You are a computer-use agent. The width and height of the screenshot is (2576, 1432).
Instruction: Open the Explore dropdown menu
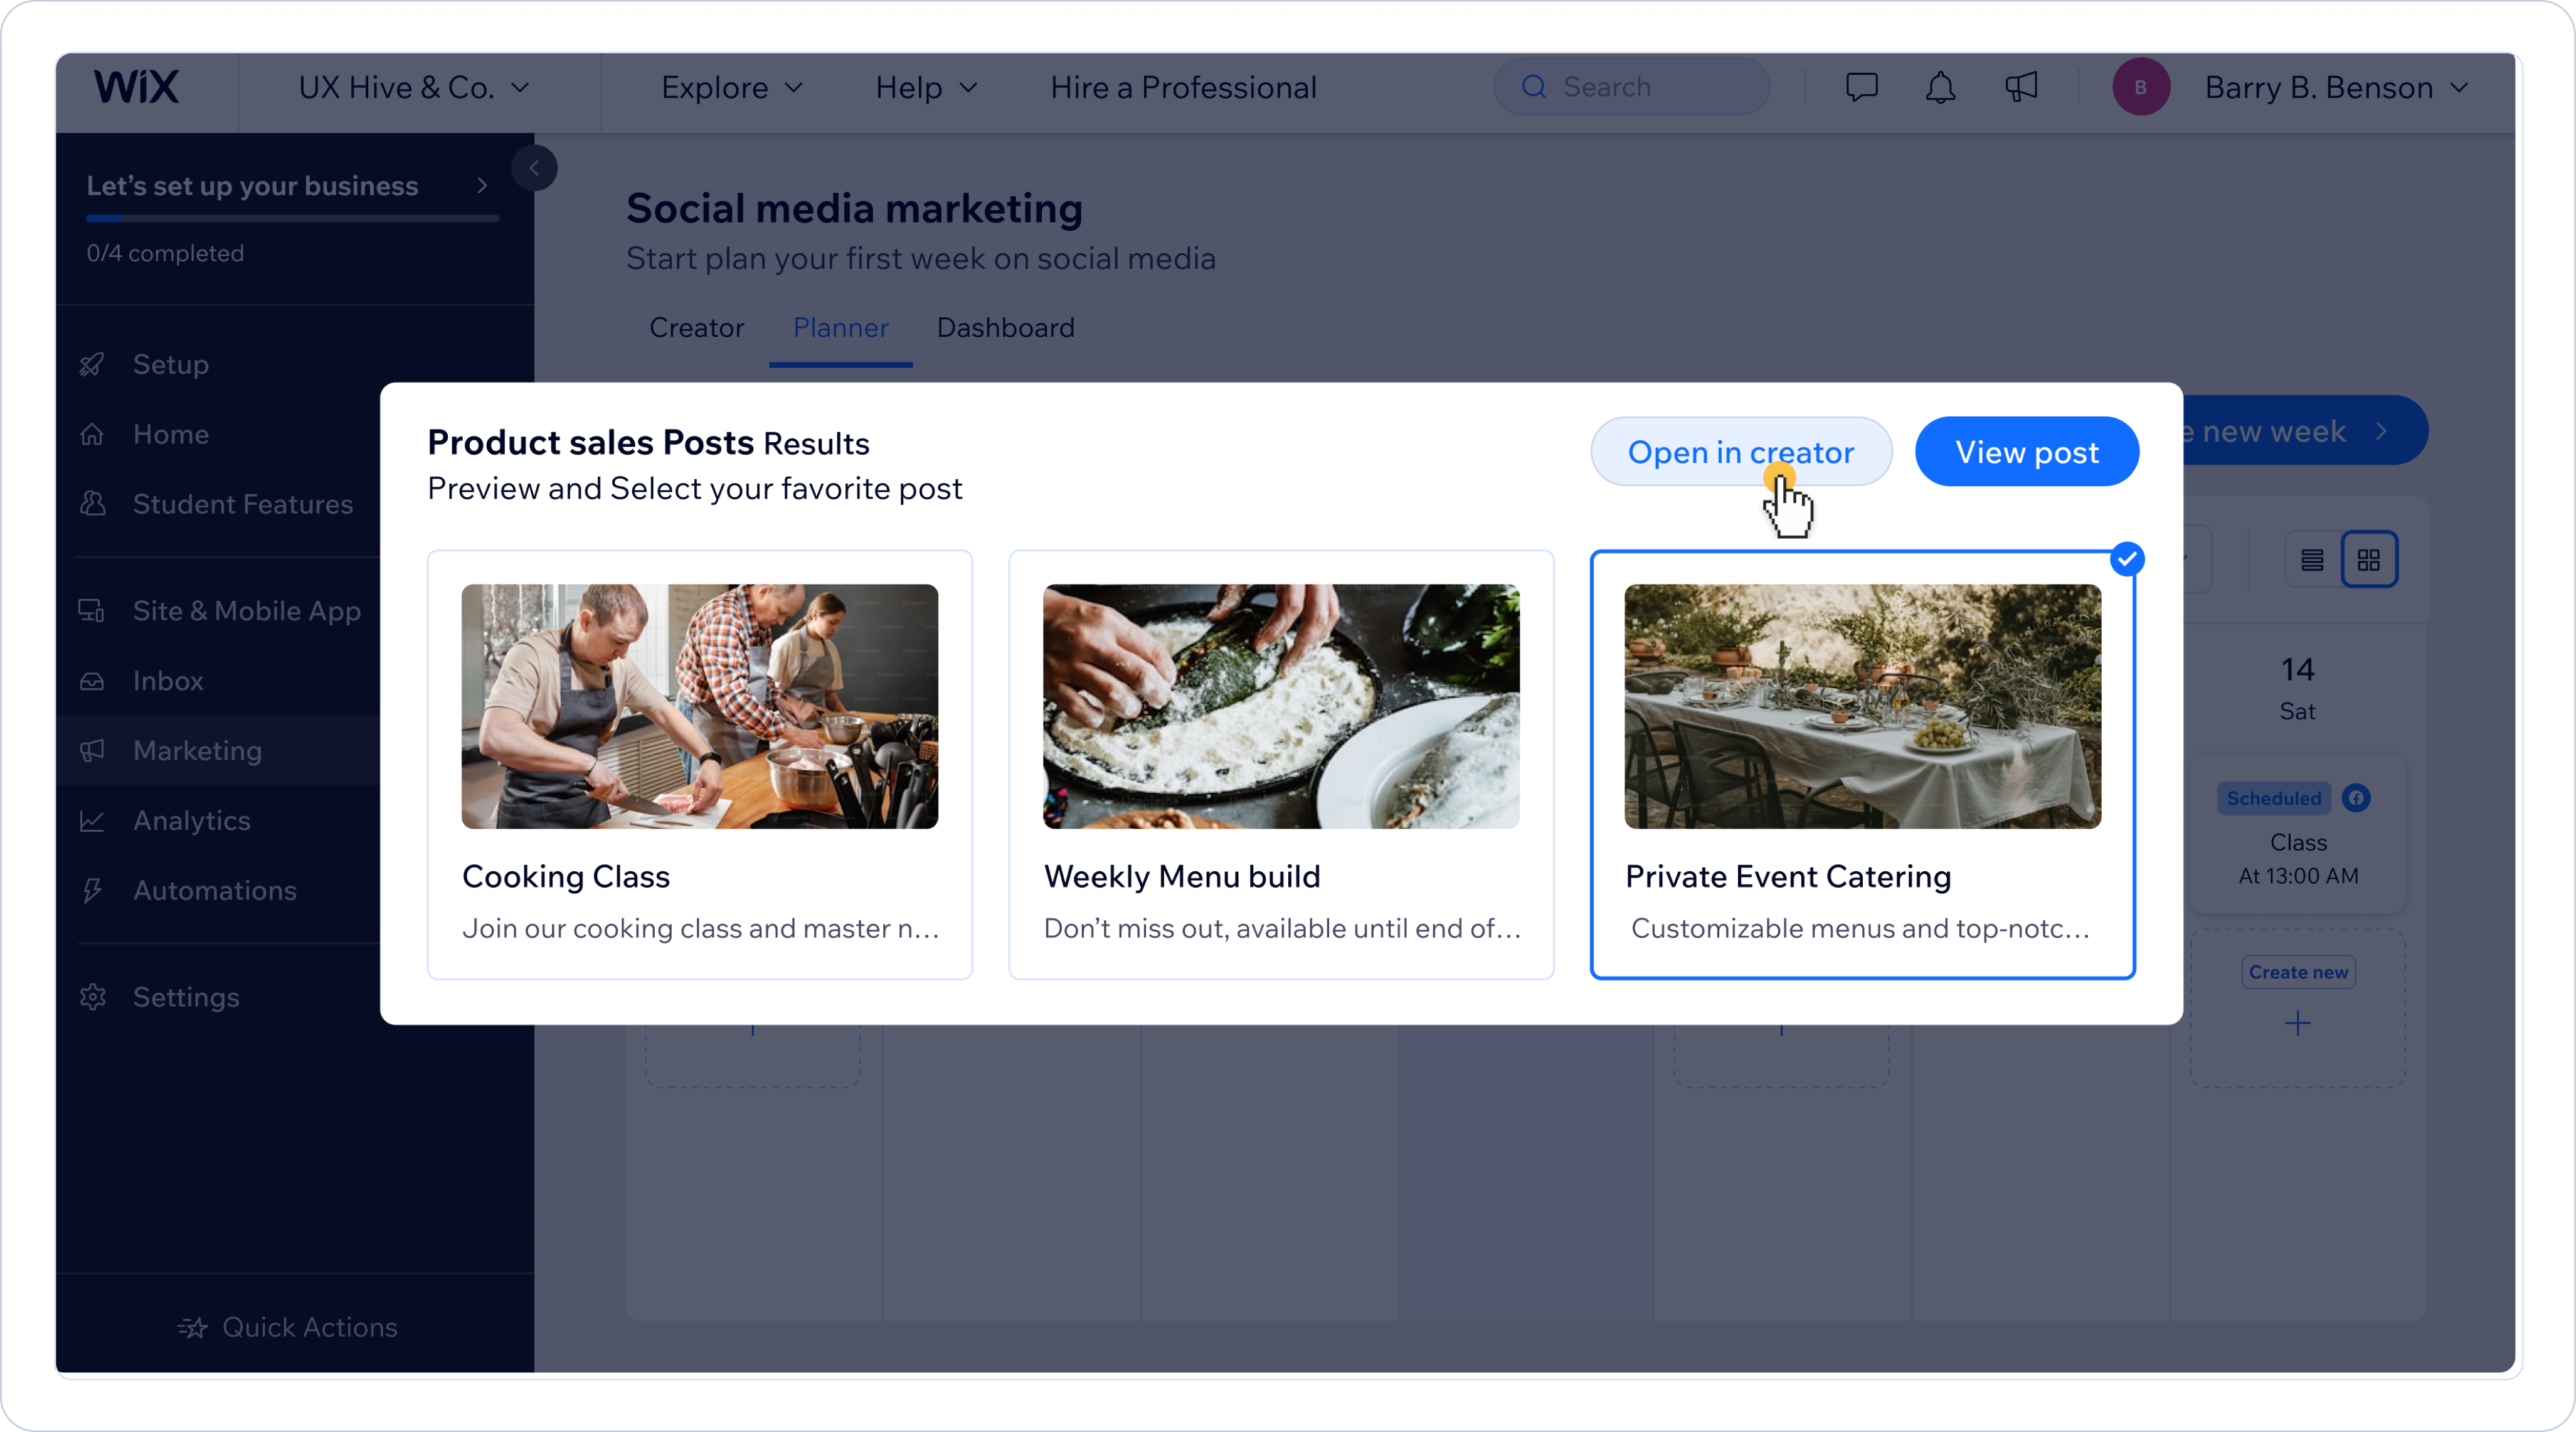tap(731, 88)
